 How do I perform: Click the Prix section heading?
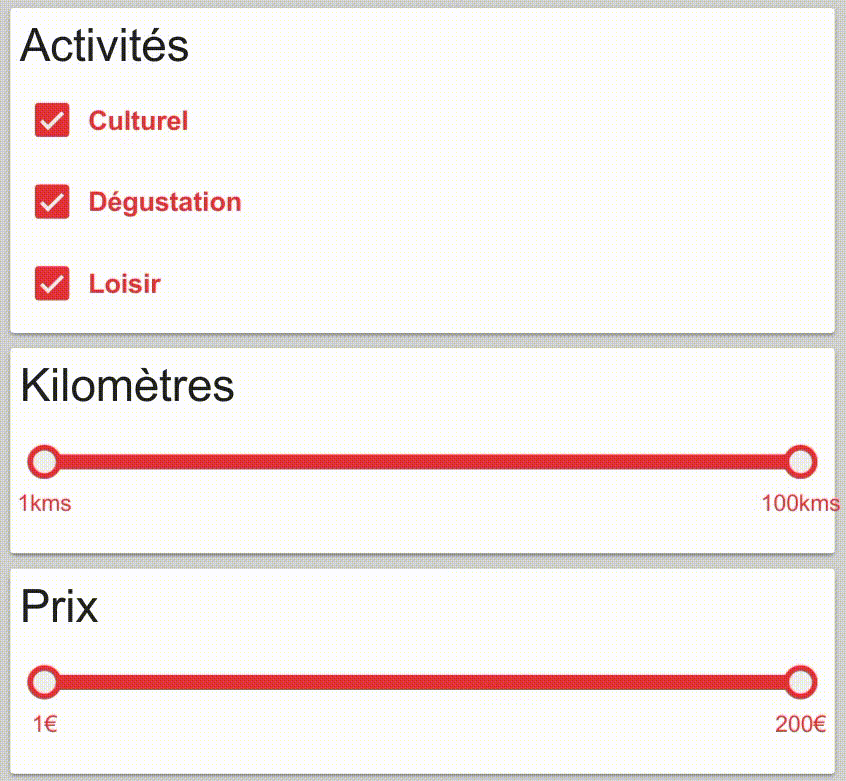60,606
